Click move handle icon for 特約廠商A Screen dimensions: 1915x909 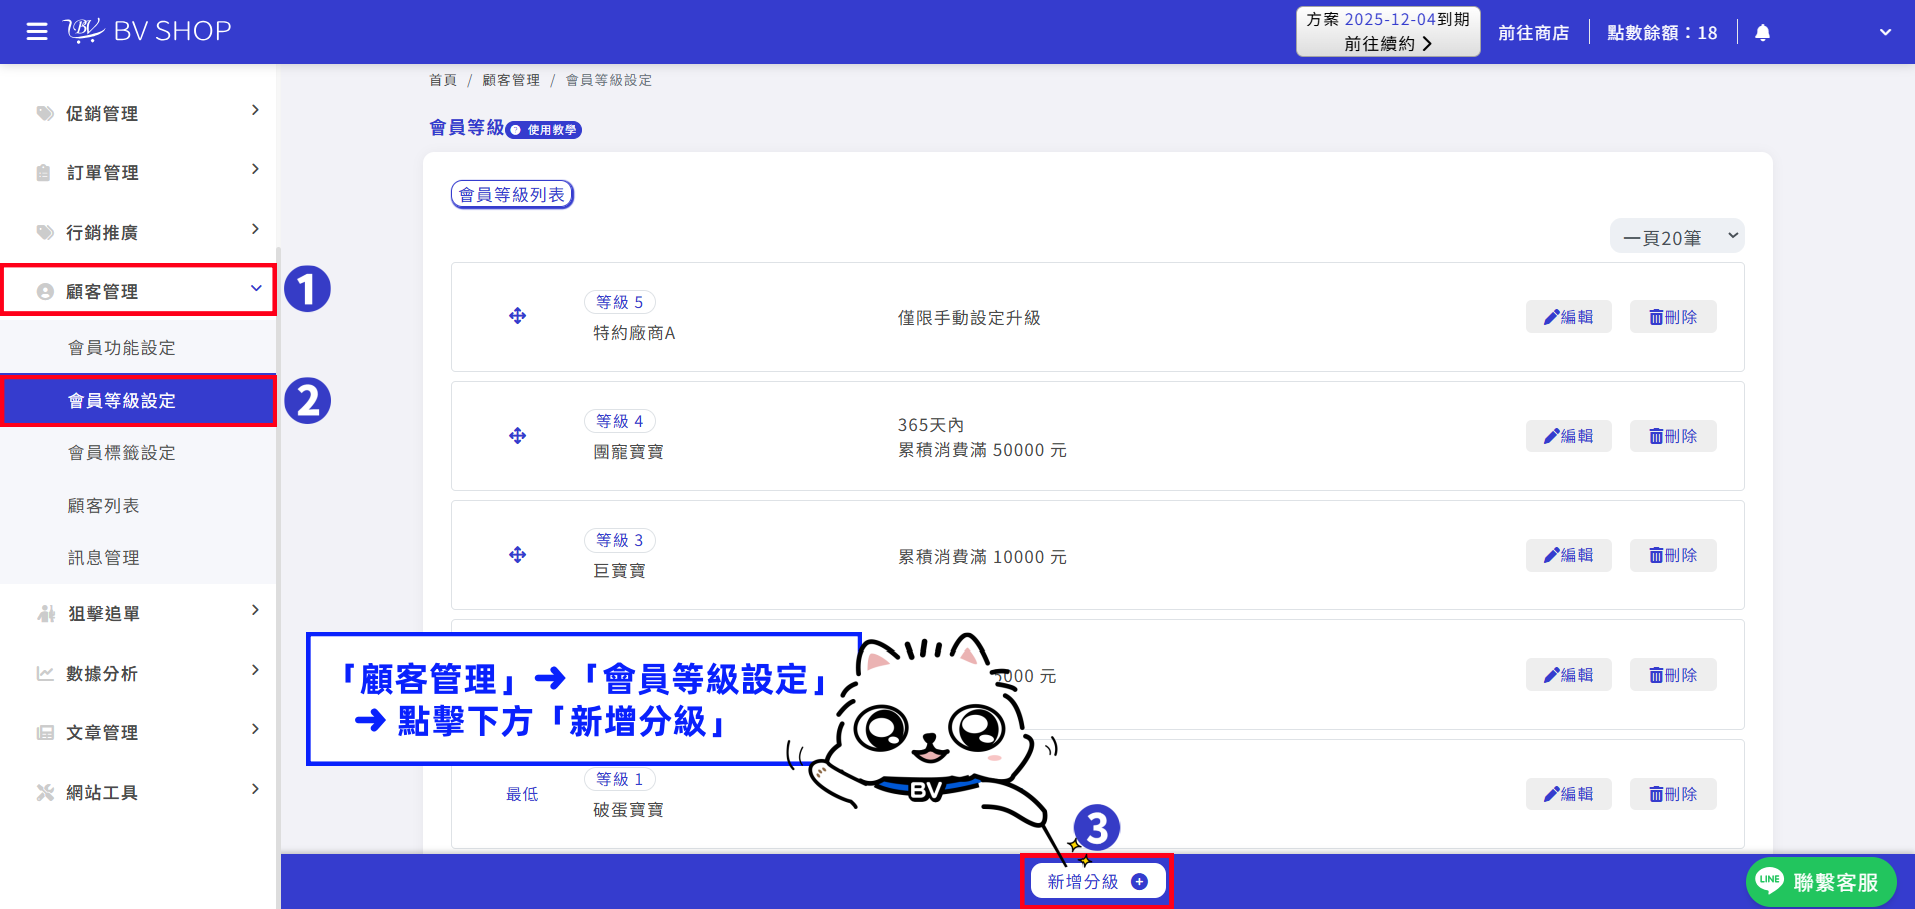[518, 316]
